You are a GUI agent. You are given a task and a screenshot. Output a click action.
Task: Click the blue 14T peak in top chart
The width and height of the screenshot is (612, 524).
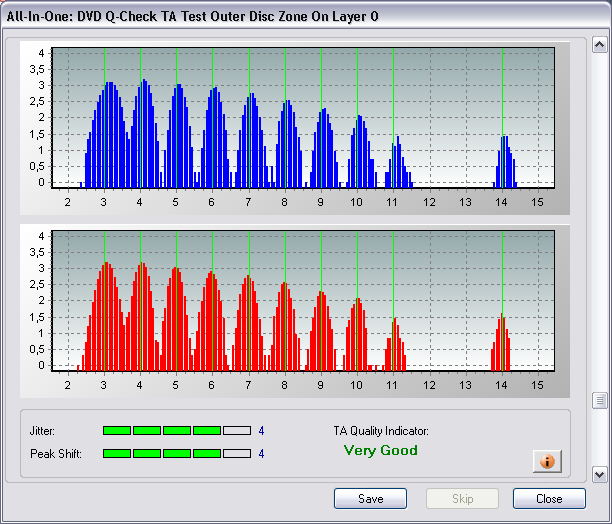pyautogui.click(x=505, y=162)
